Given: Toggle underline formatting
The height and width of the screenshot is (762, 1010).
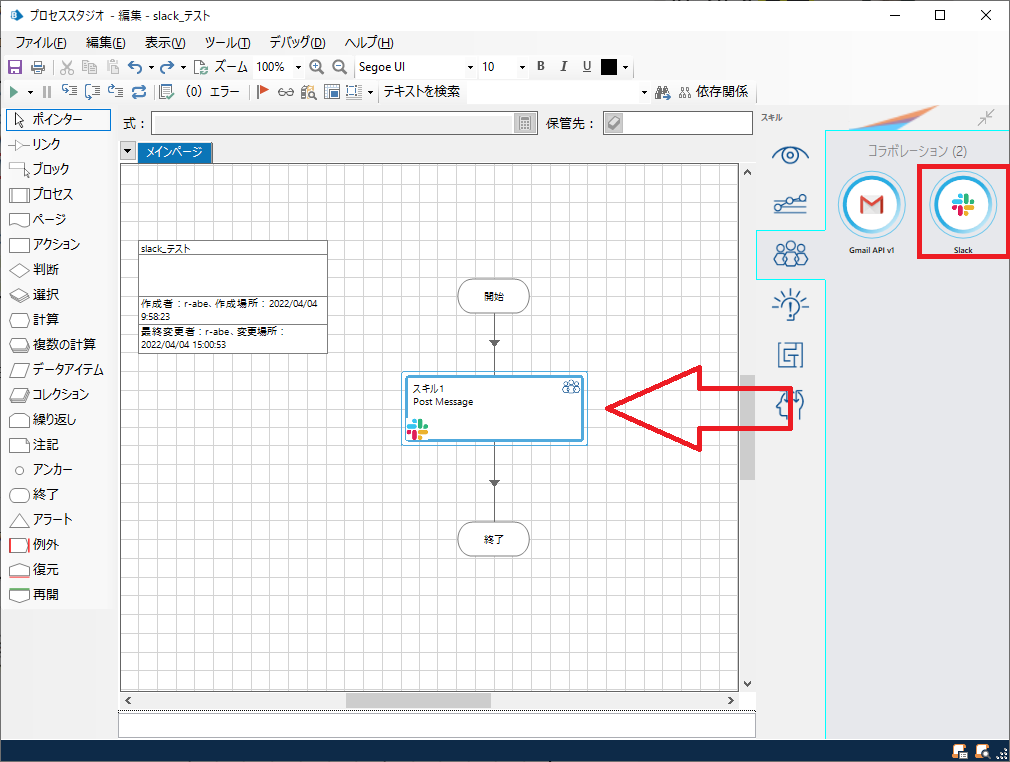Looking at the screenshot, I should pyautogui.click(x=585, y=66).
